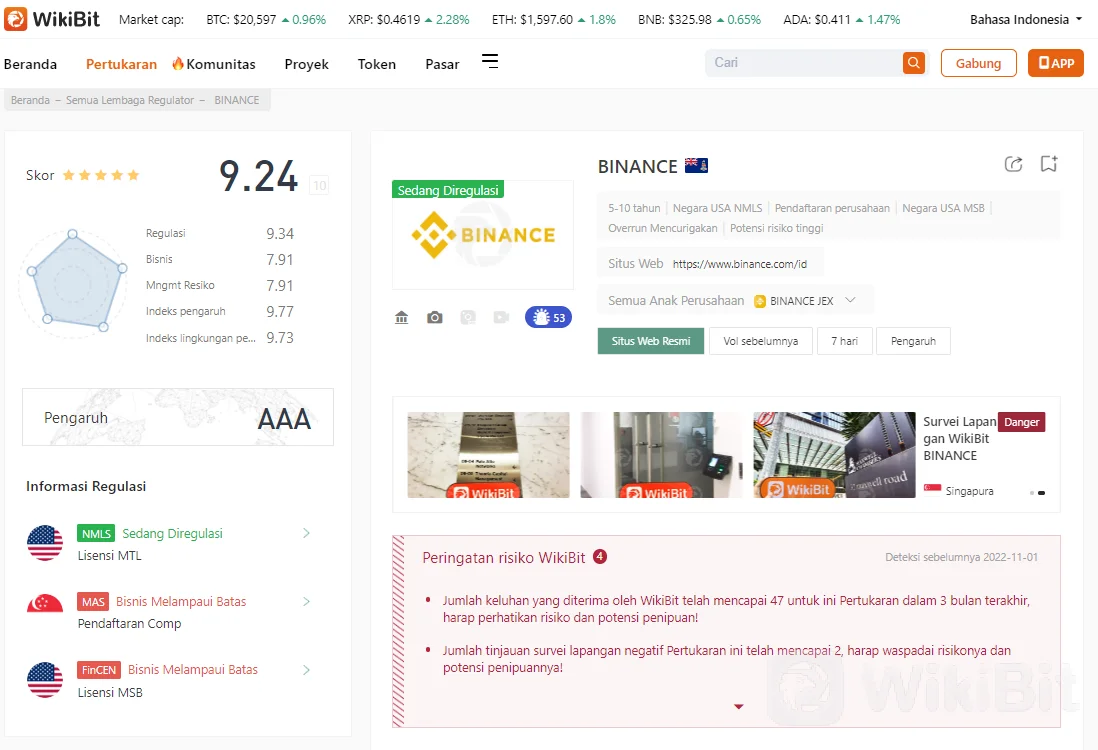Click the BTC price ticker
The height and width of the screenshot is (750, 1098).
266,20
